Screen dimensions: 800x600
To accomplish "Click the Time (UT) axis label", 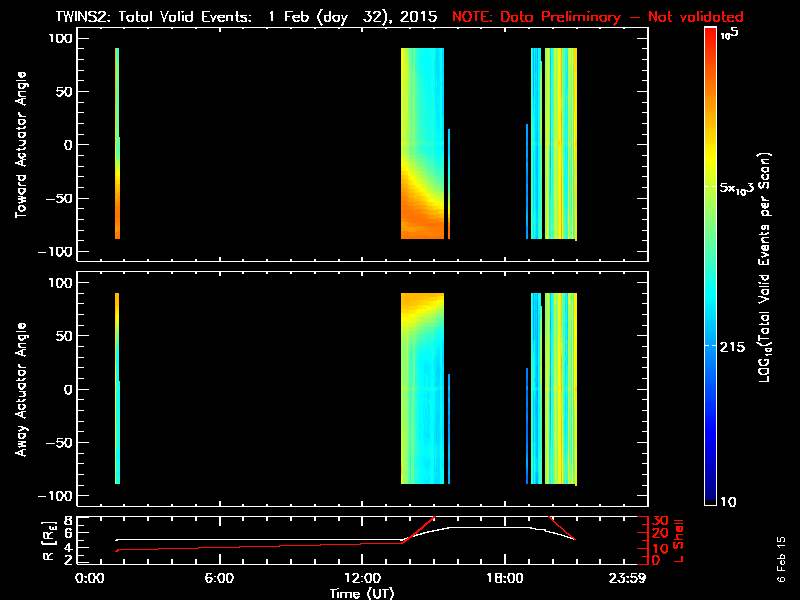I will 364,593.
